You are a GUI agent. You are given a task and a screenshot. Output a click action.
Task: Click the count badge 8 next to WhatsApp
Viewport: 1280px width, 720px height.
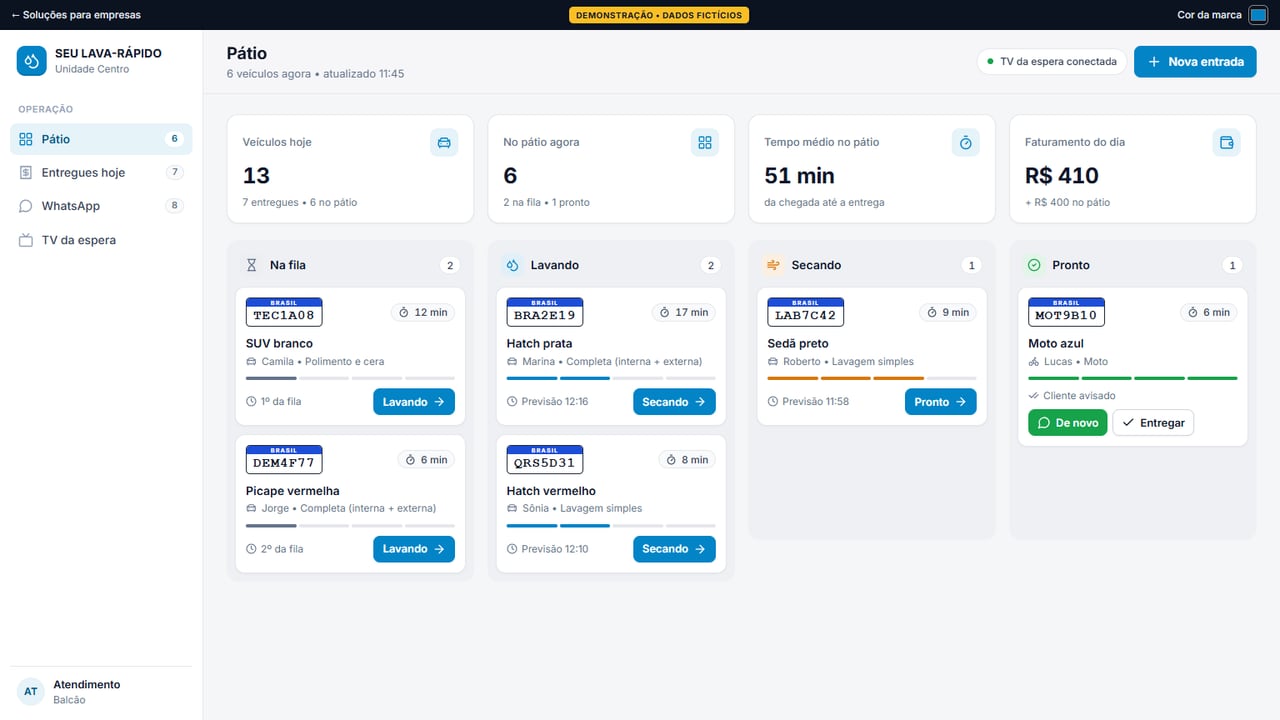[x=174, y=206]
